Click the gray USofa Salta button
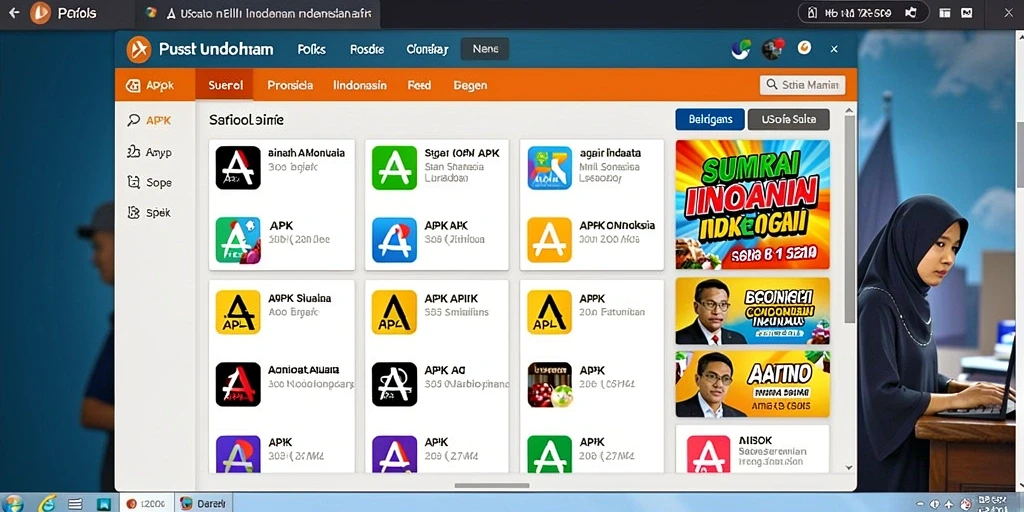Viewport: 1024px width, 512px height. pos(789,120)
